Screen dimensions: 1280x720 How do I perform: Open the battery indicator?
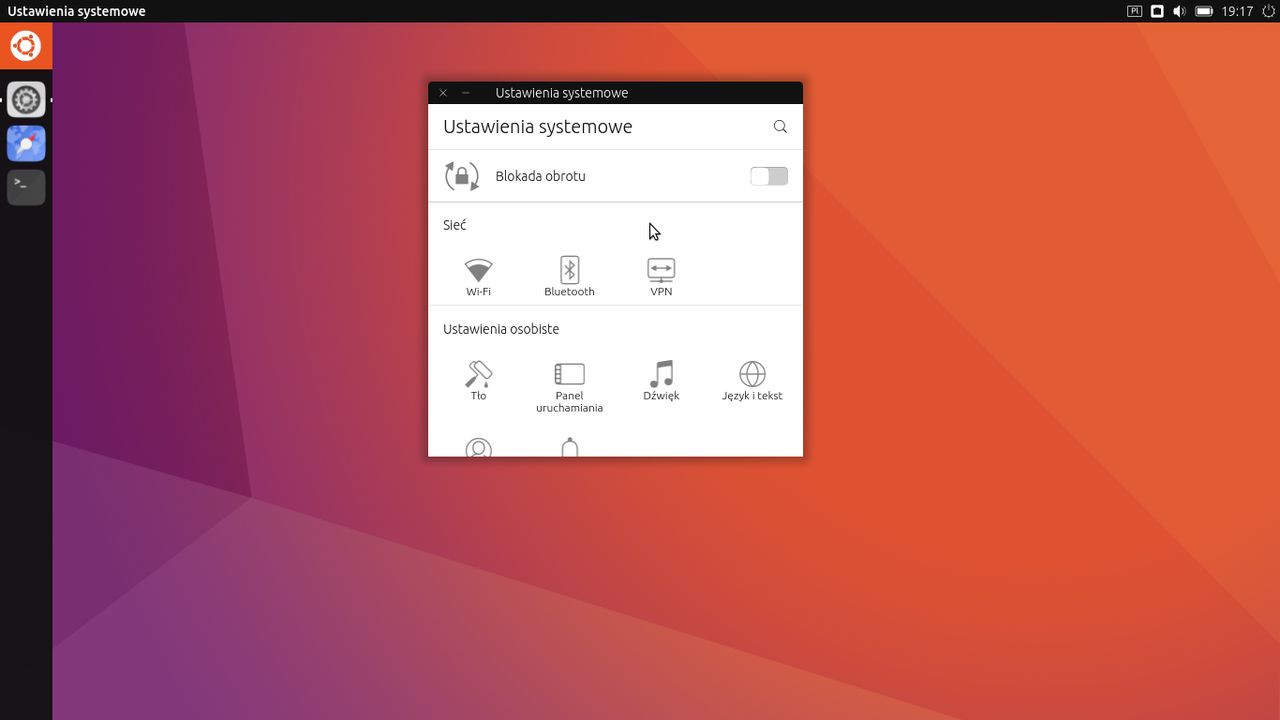[x=1204, y=11]
